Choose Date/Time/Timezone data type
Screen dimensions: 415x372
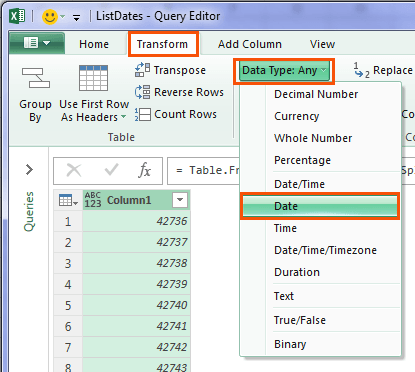coord(325,250)
